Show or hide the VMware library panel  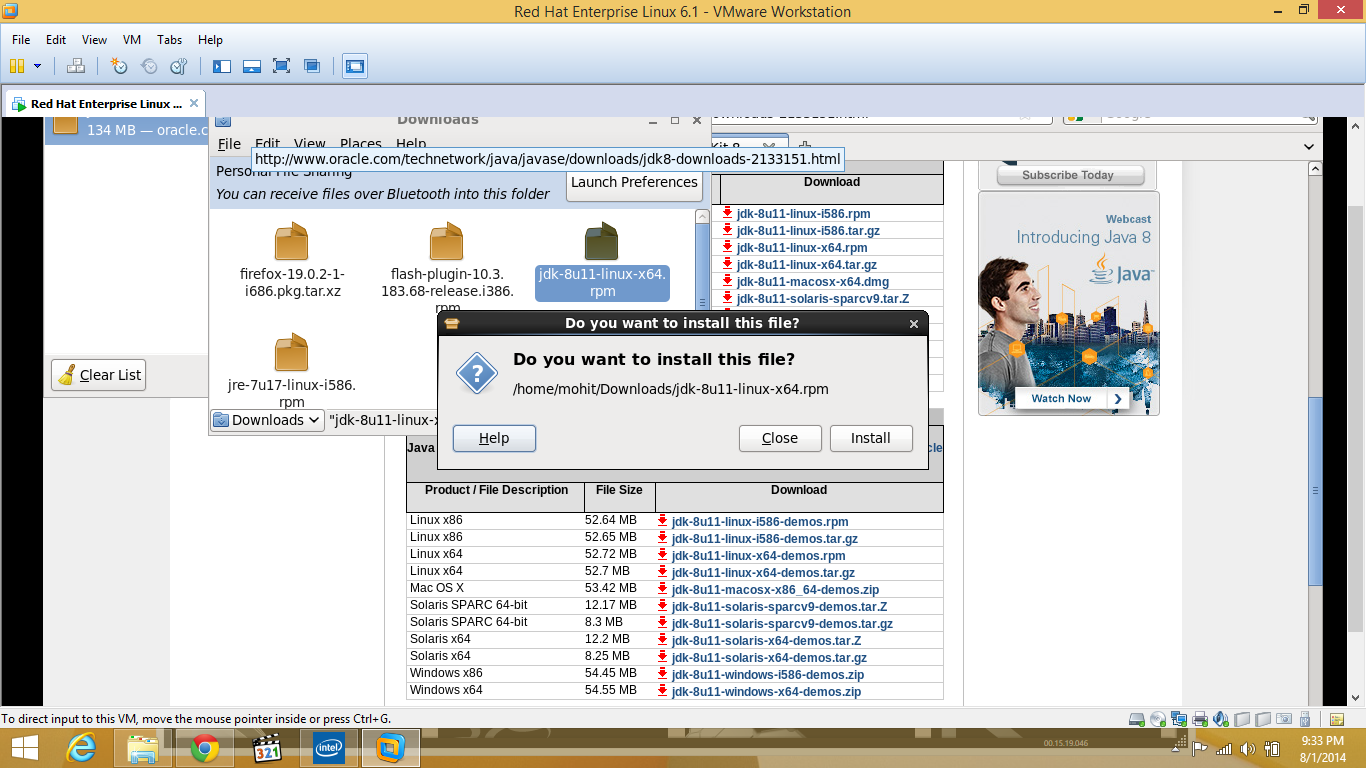click(x=222, y=66)
